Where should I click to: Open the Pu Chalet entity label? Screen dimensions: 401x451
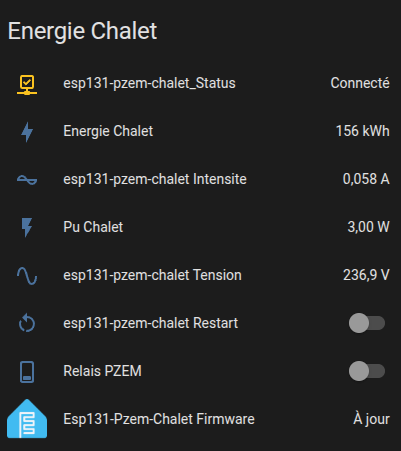point(93,227)
